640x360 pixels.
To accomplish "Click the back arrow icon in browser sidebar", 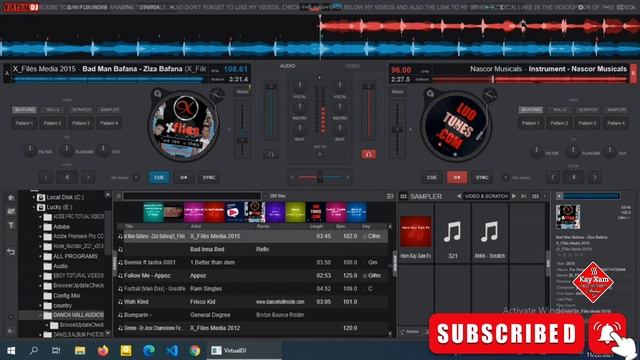I will [x=11, y=252].
